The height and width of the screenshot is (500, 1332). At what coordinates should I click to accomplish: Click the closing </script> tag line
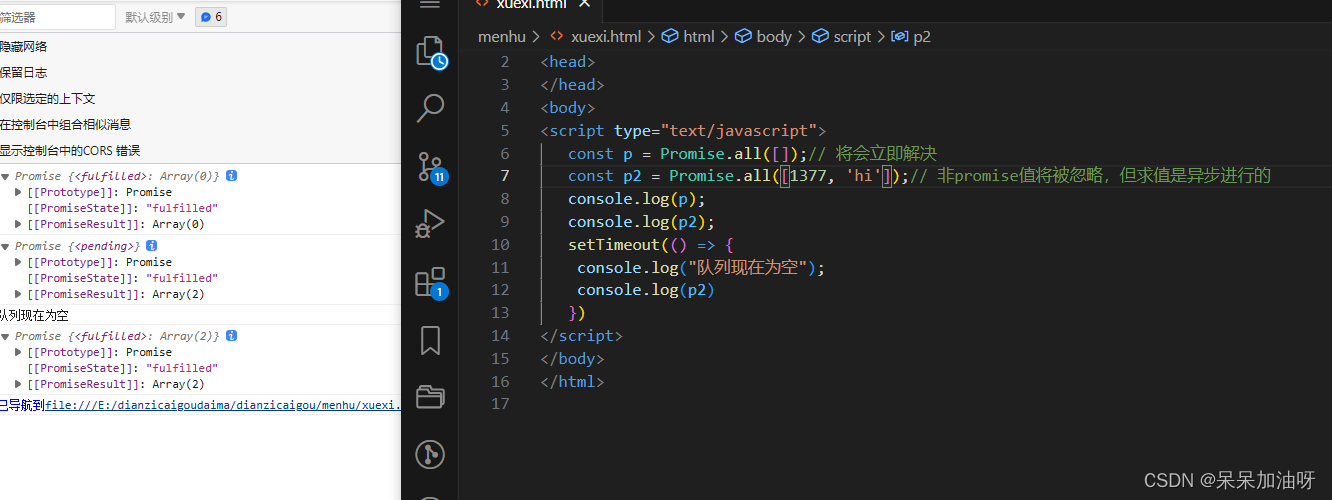pyautogui.click(x=581, y=336)
